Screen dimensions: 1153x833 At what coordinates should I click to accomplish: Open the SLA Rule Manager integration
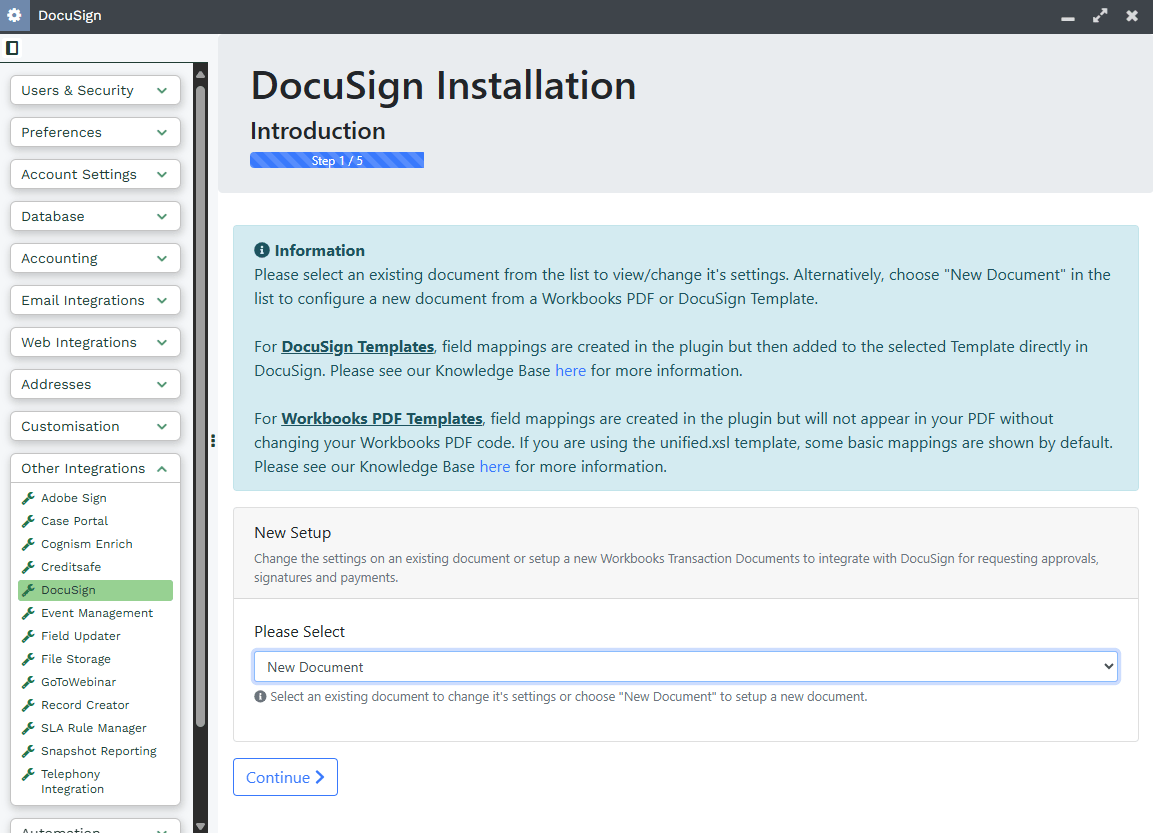(93, 728)
